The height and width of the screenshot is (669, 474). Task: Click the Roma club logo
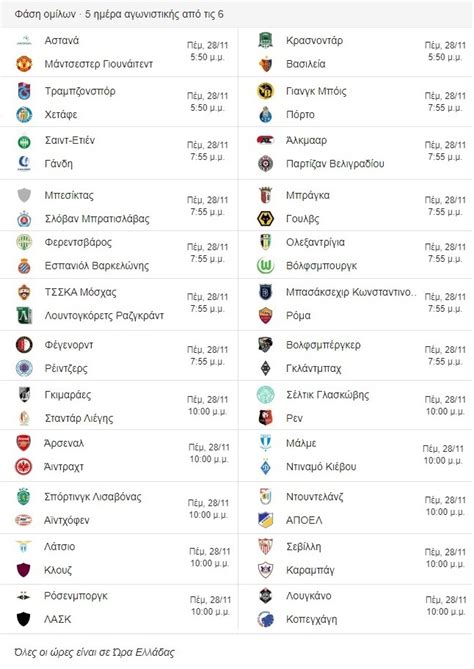coord(265,316)
